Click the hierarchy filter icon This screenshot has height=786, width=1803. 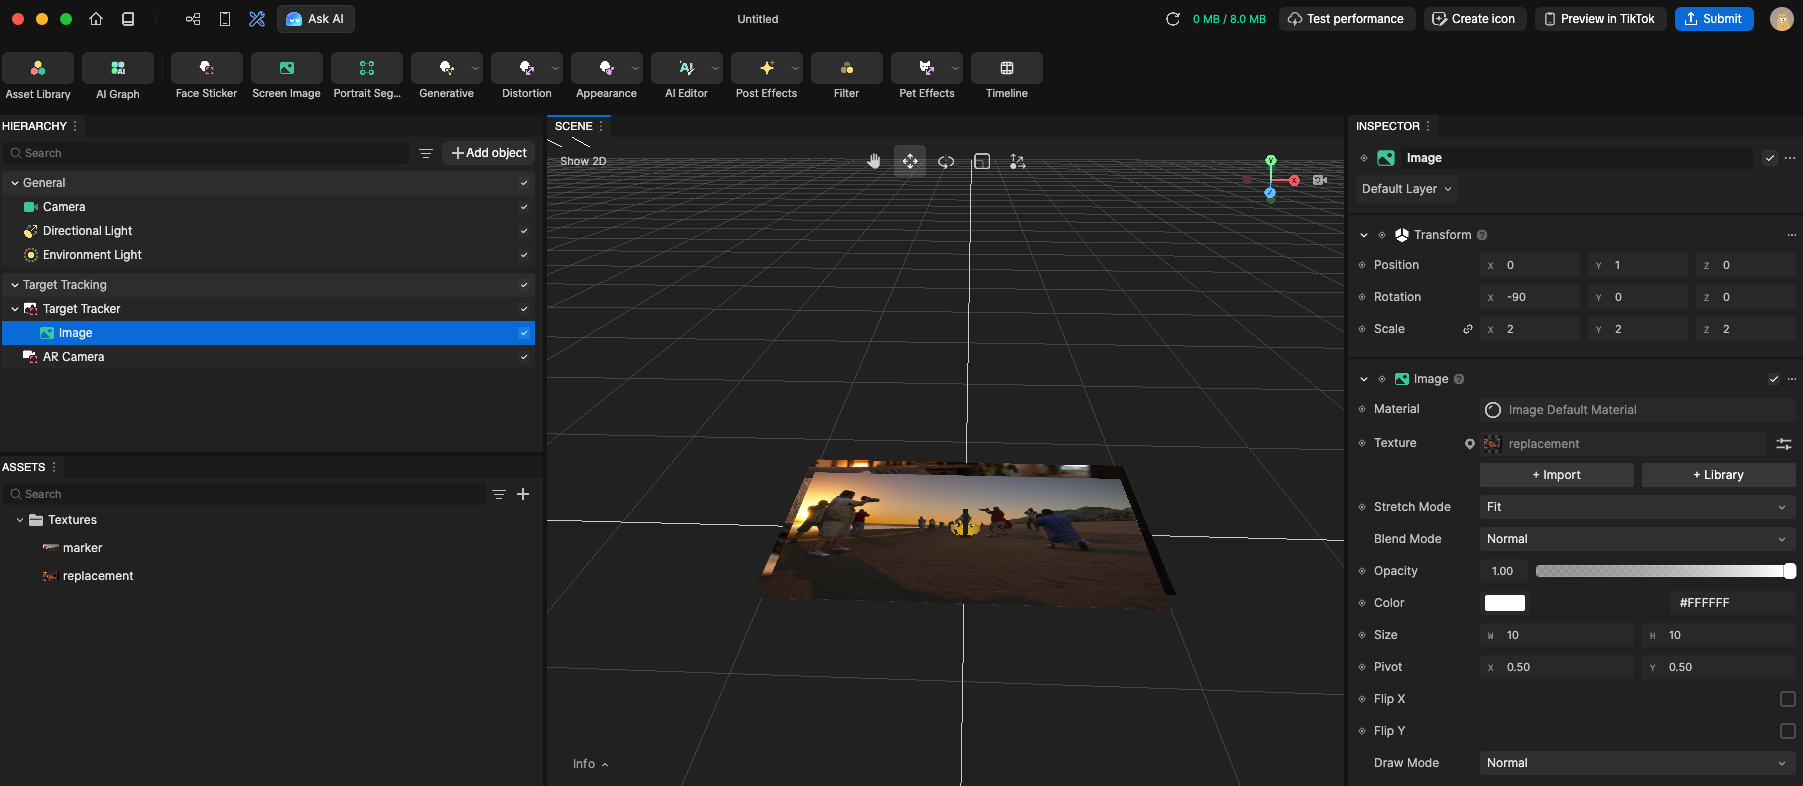(426, 153)
